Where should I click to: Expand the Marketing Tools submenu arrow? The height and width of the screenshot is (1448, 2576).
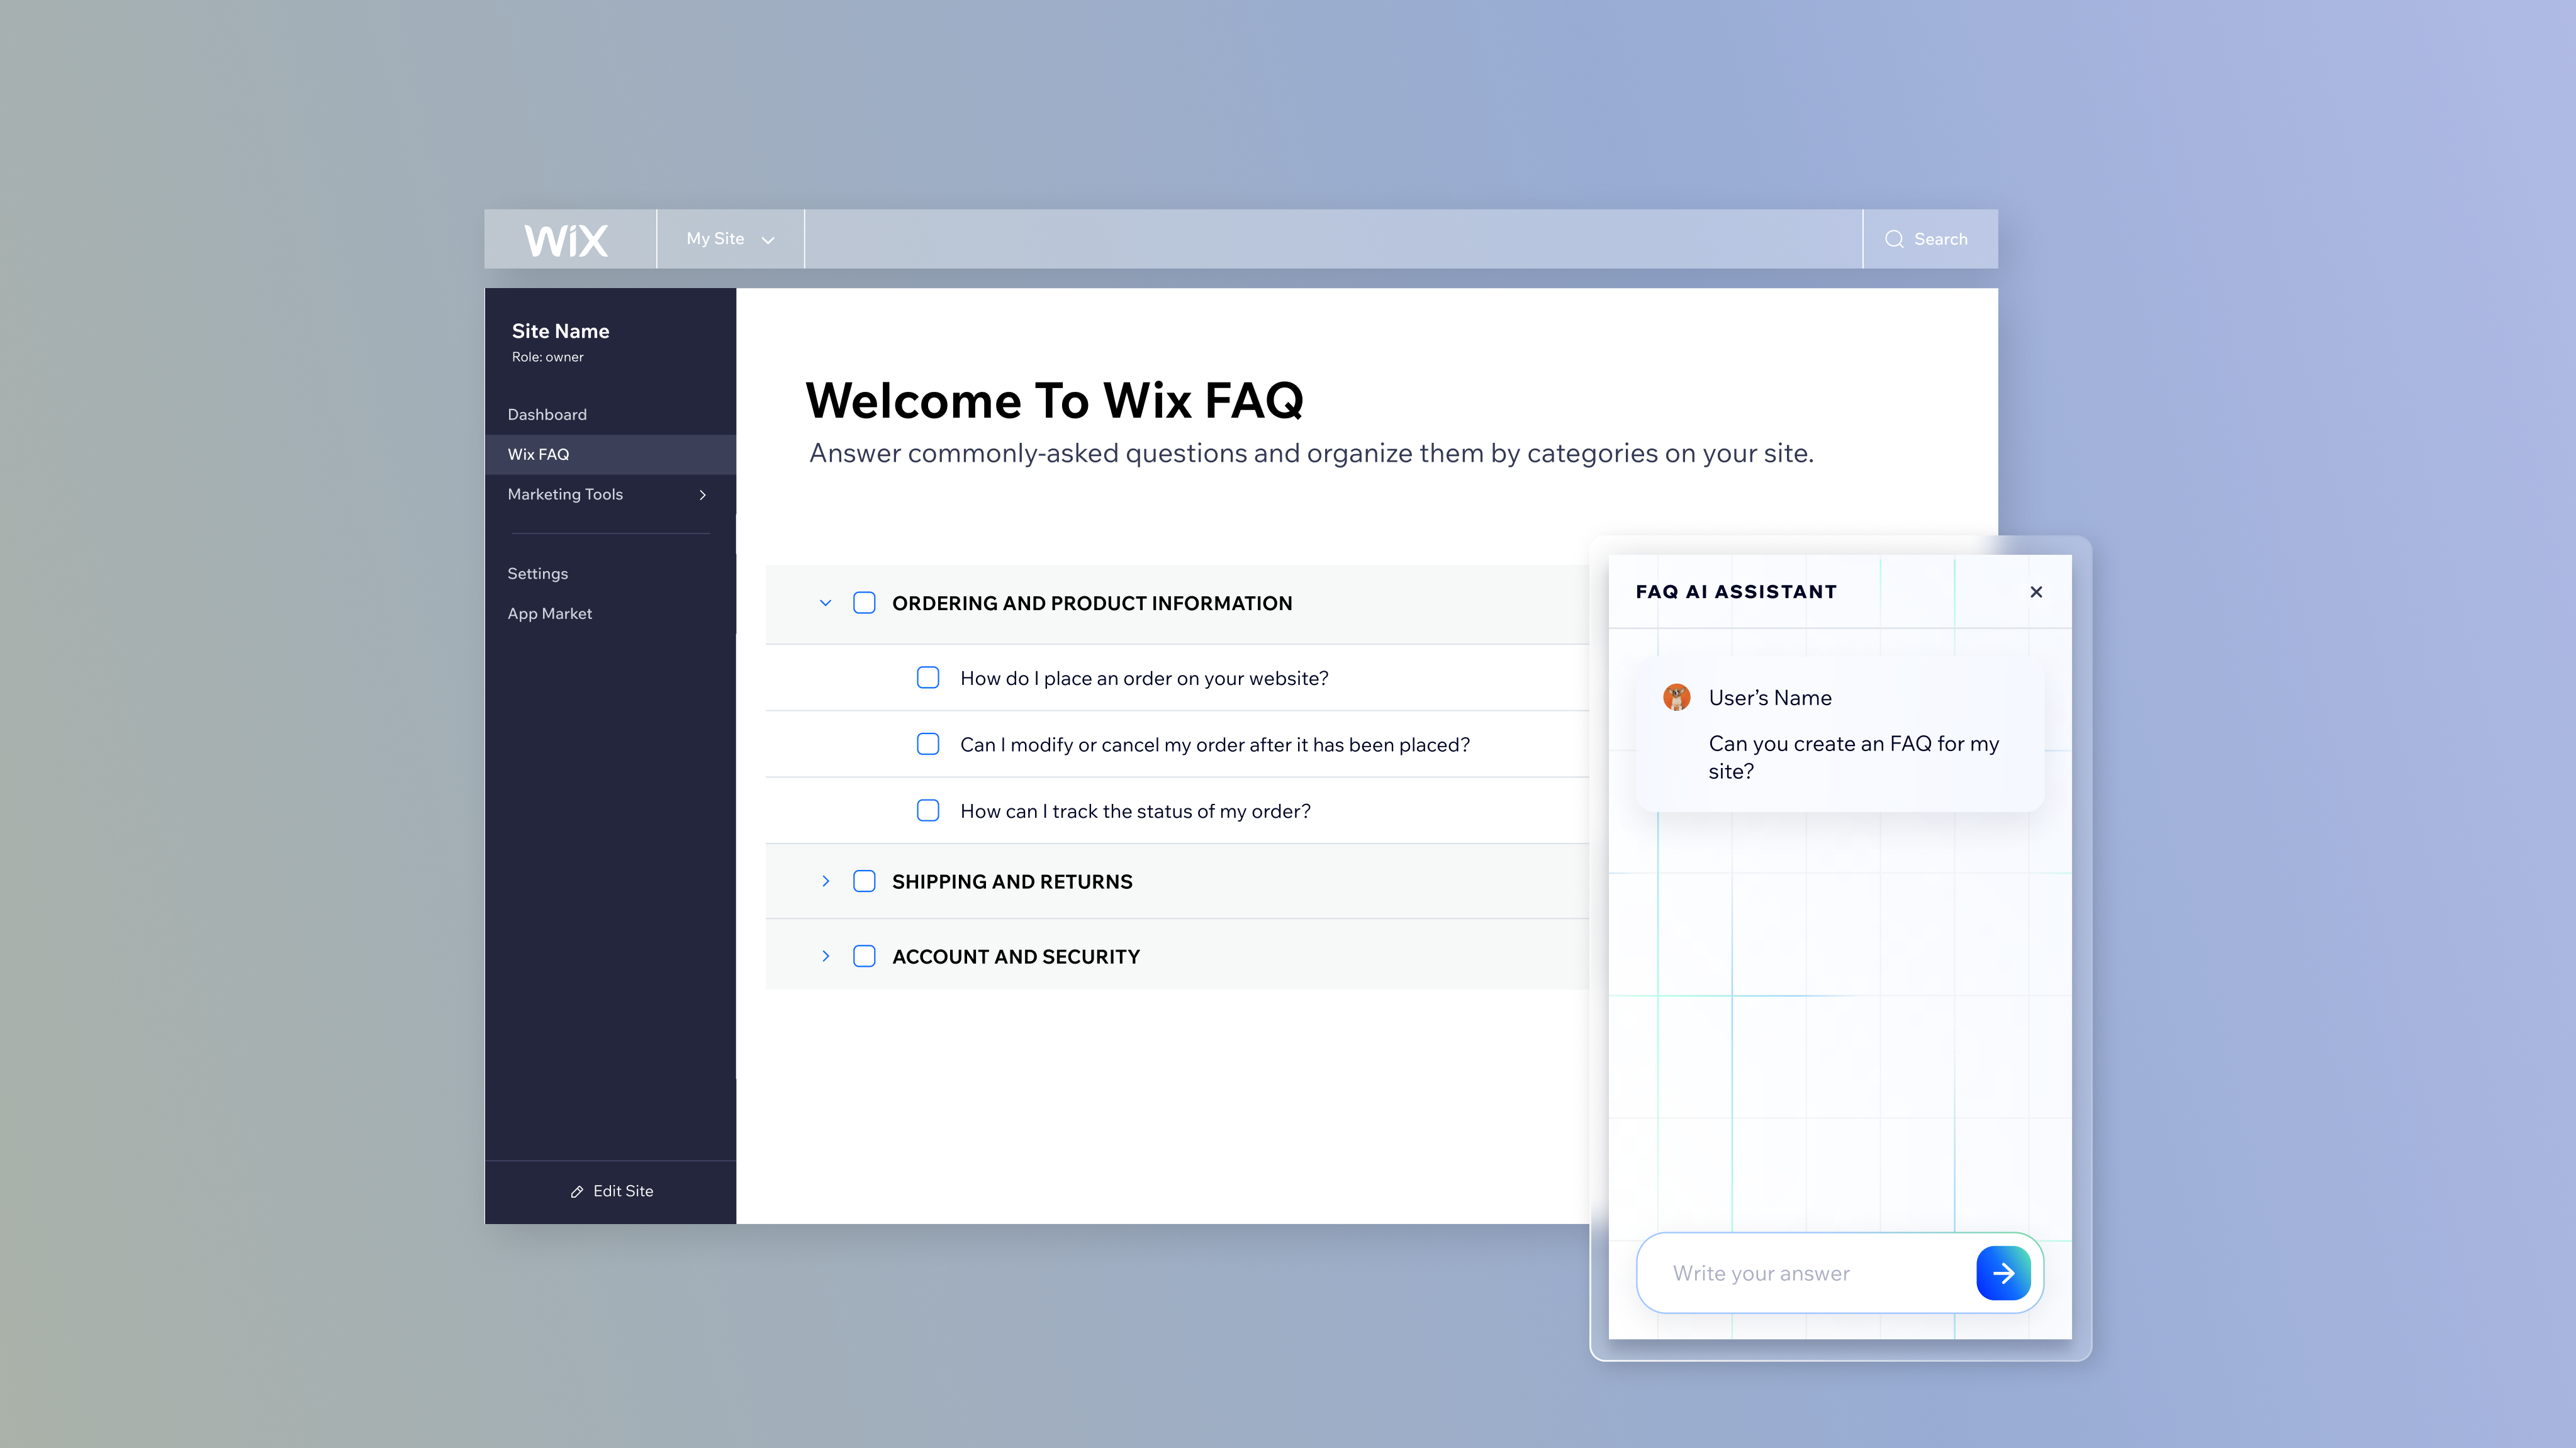[703, 495]
